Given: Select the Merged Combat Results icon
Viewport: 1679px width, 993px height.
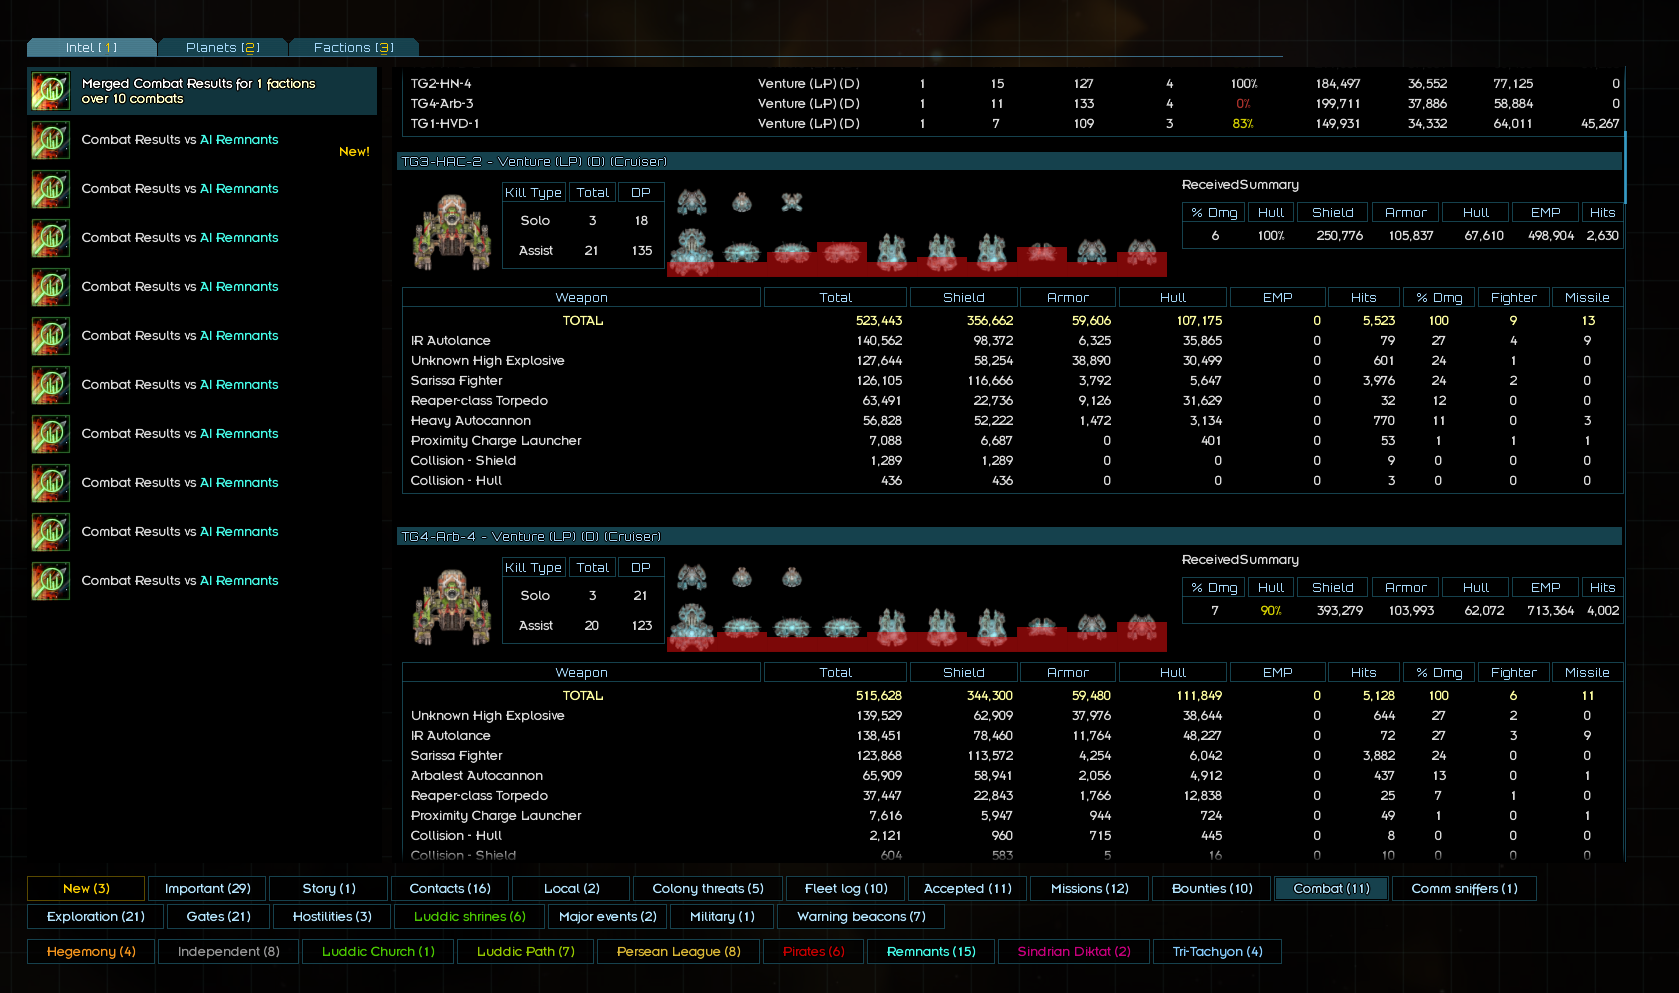Looking at the screenshot, I should click(50, 91).
